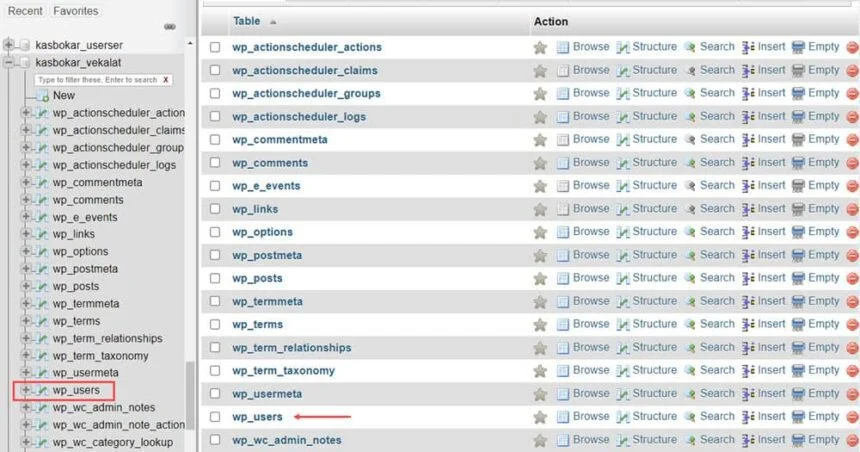Click Browse icon in wp_actionscheduler_logs row
The width and height of the screenshot is (860, 452).
point(563,117)
